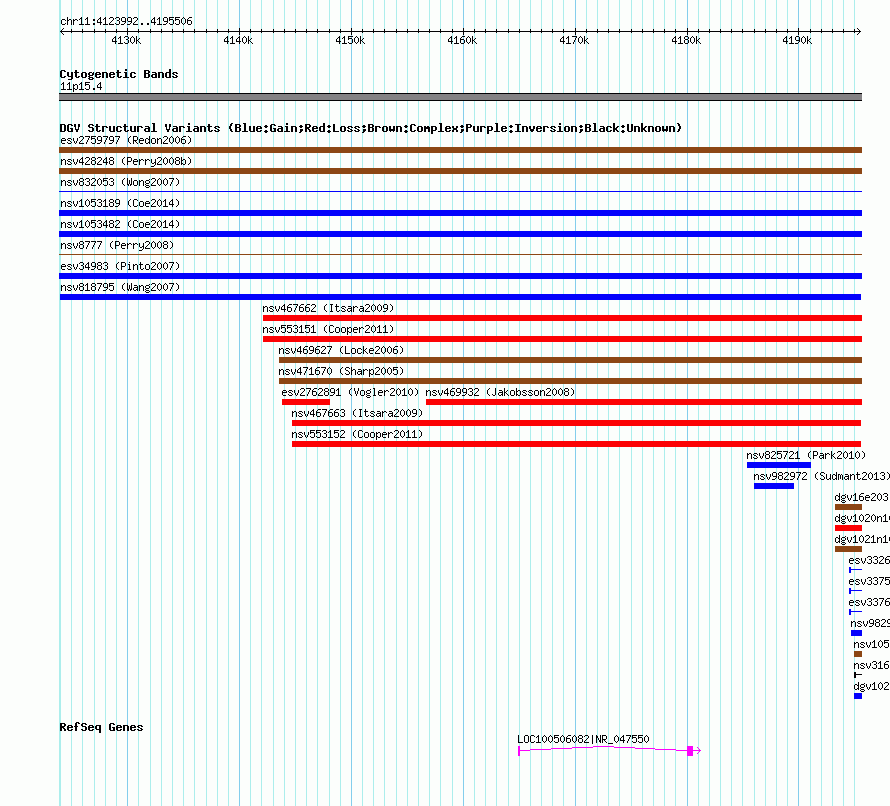Viewport: 890px width, 806px height.
Task: Click the red bar of nsv467663
Action: pos(577,423)
